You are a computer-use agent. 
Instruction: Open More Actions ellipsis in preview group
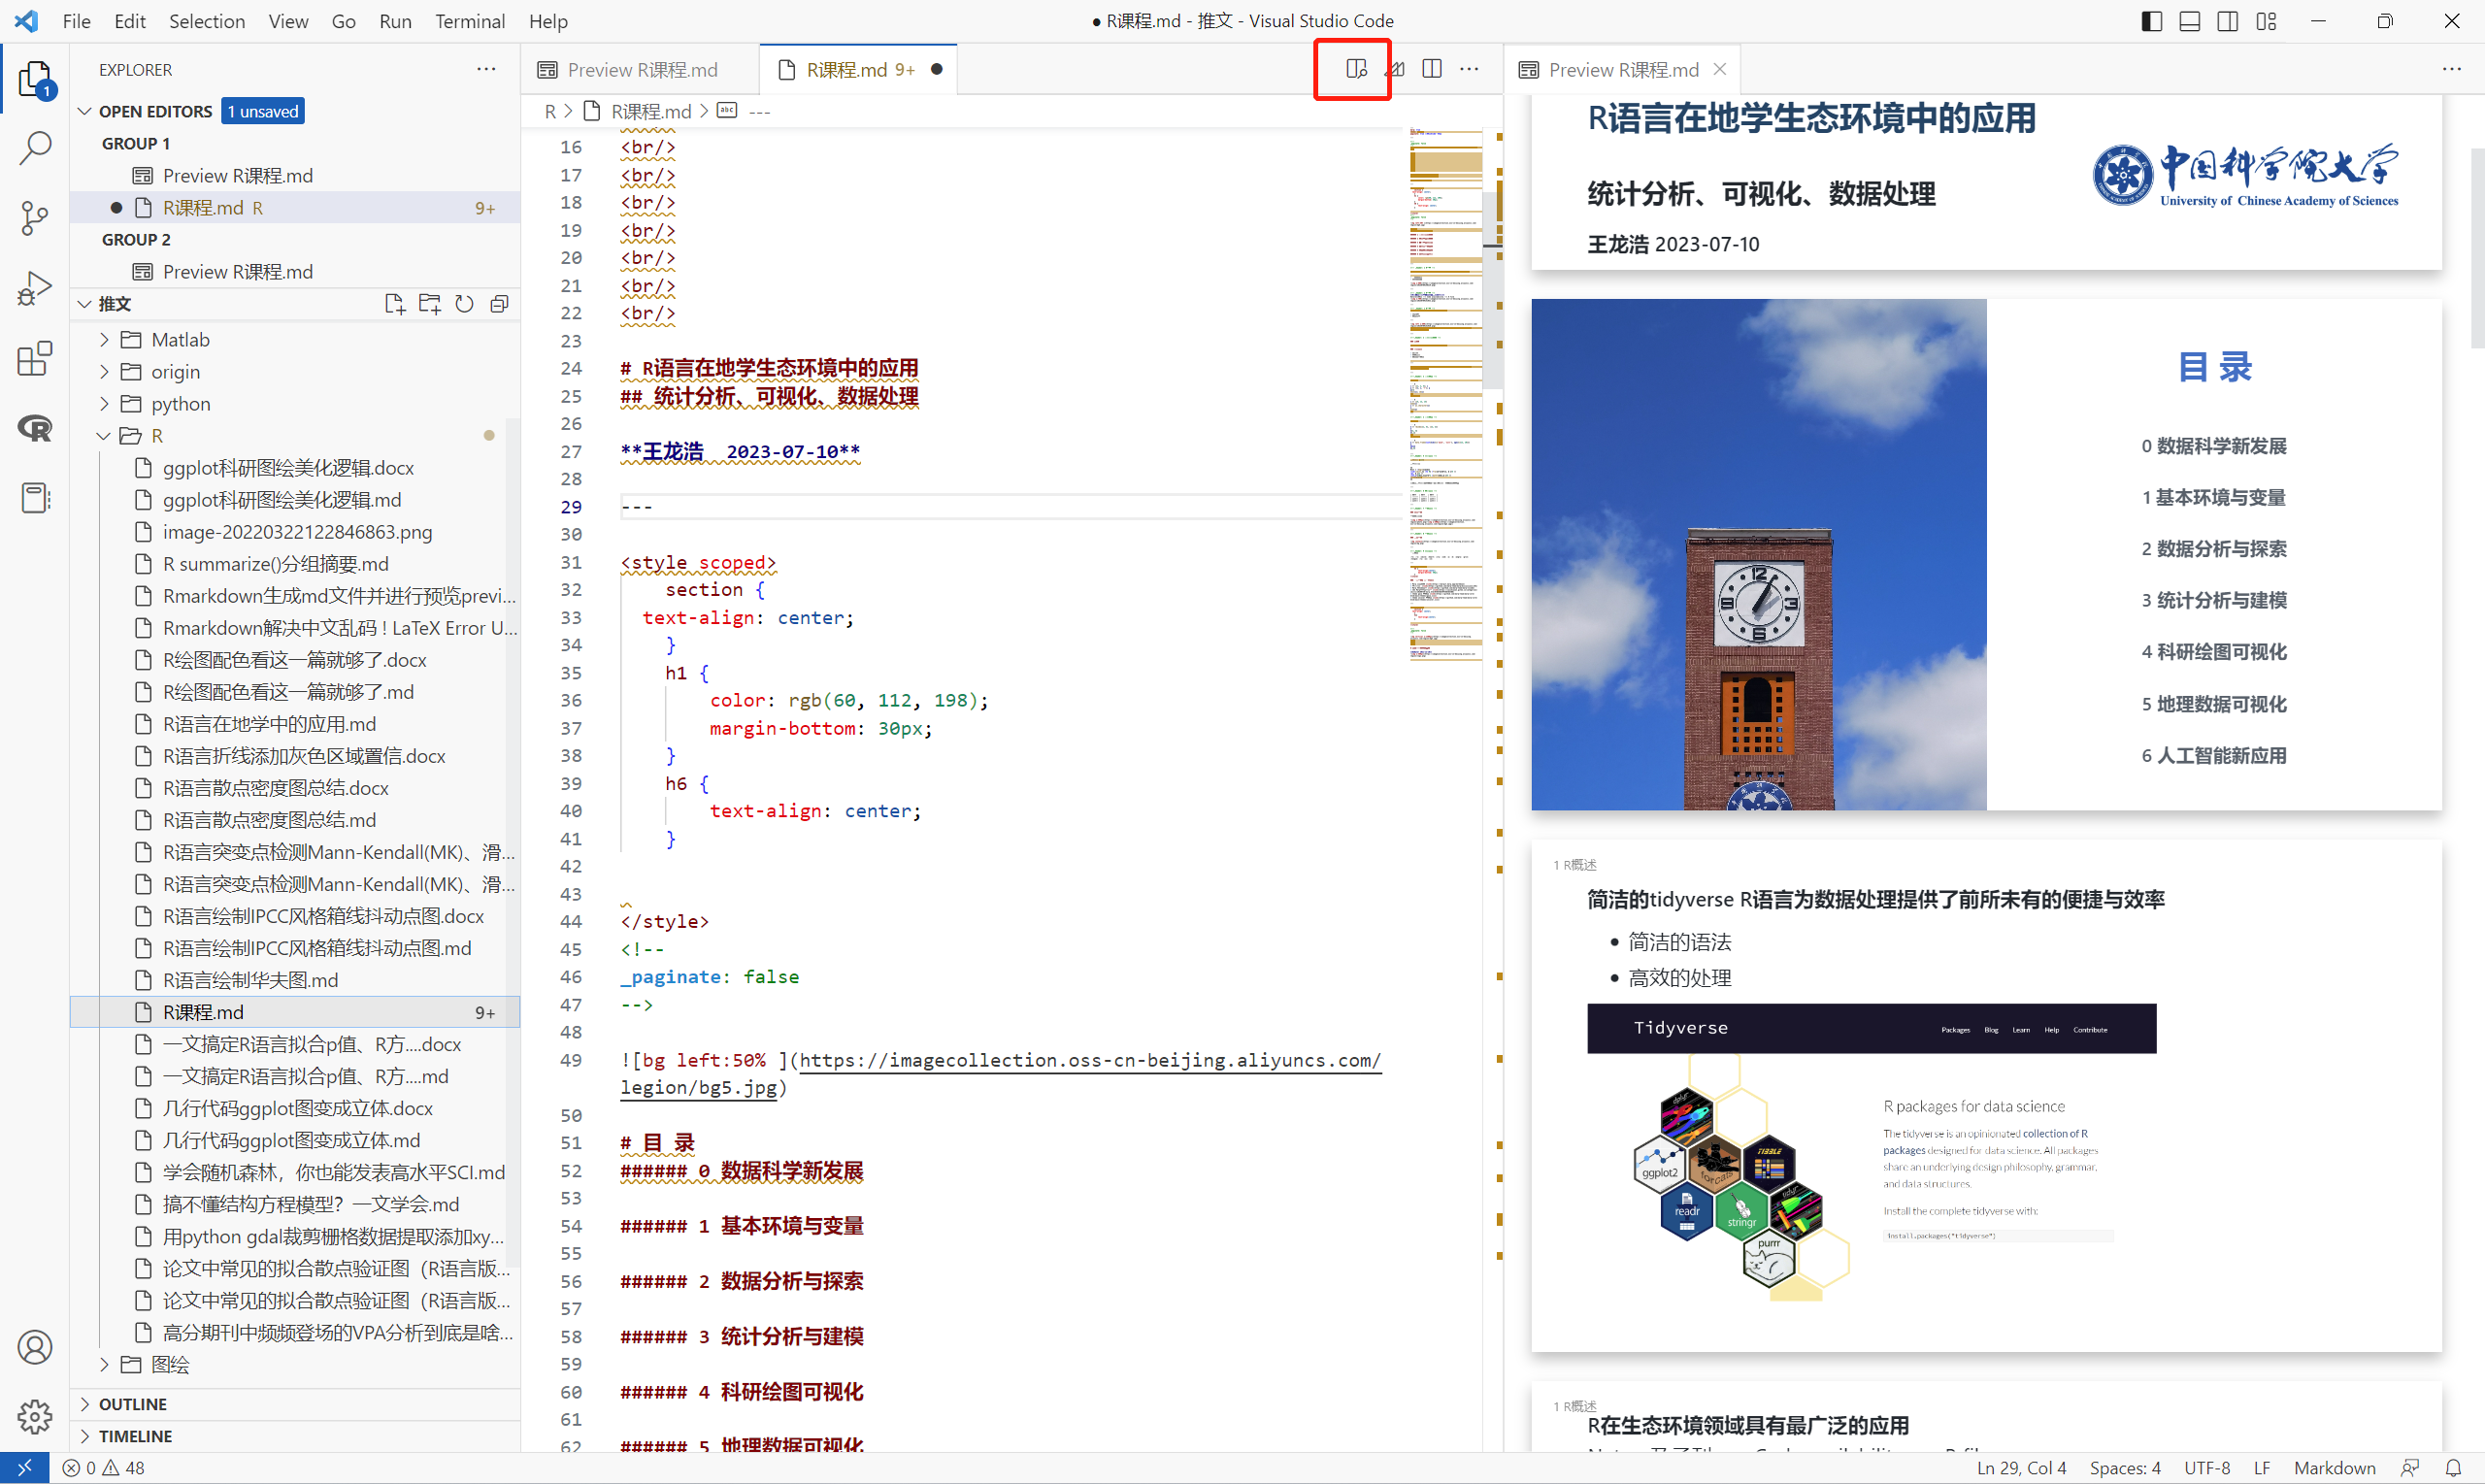[x=2451, y=69]
